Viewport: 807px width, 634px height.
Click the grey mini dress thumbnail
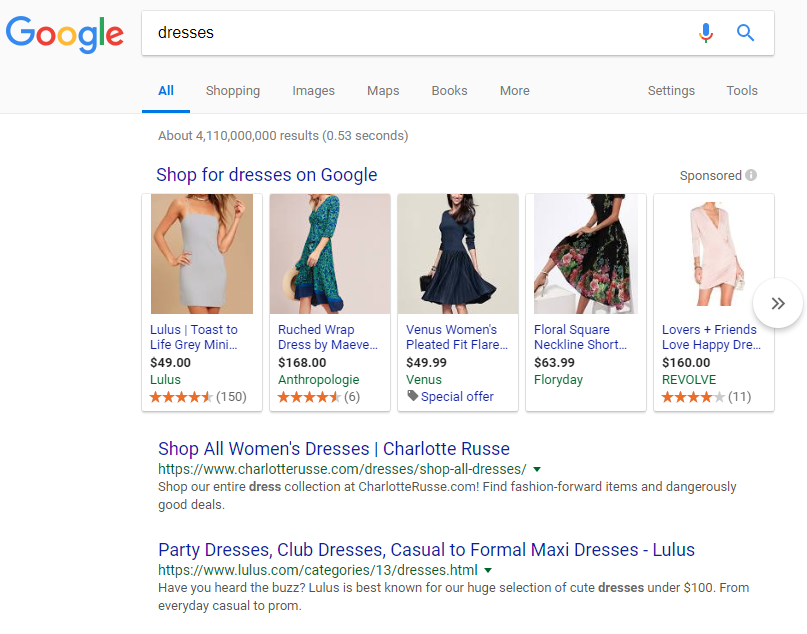click(x=202, y=254)
